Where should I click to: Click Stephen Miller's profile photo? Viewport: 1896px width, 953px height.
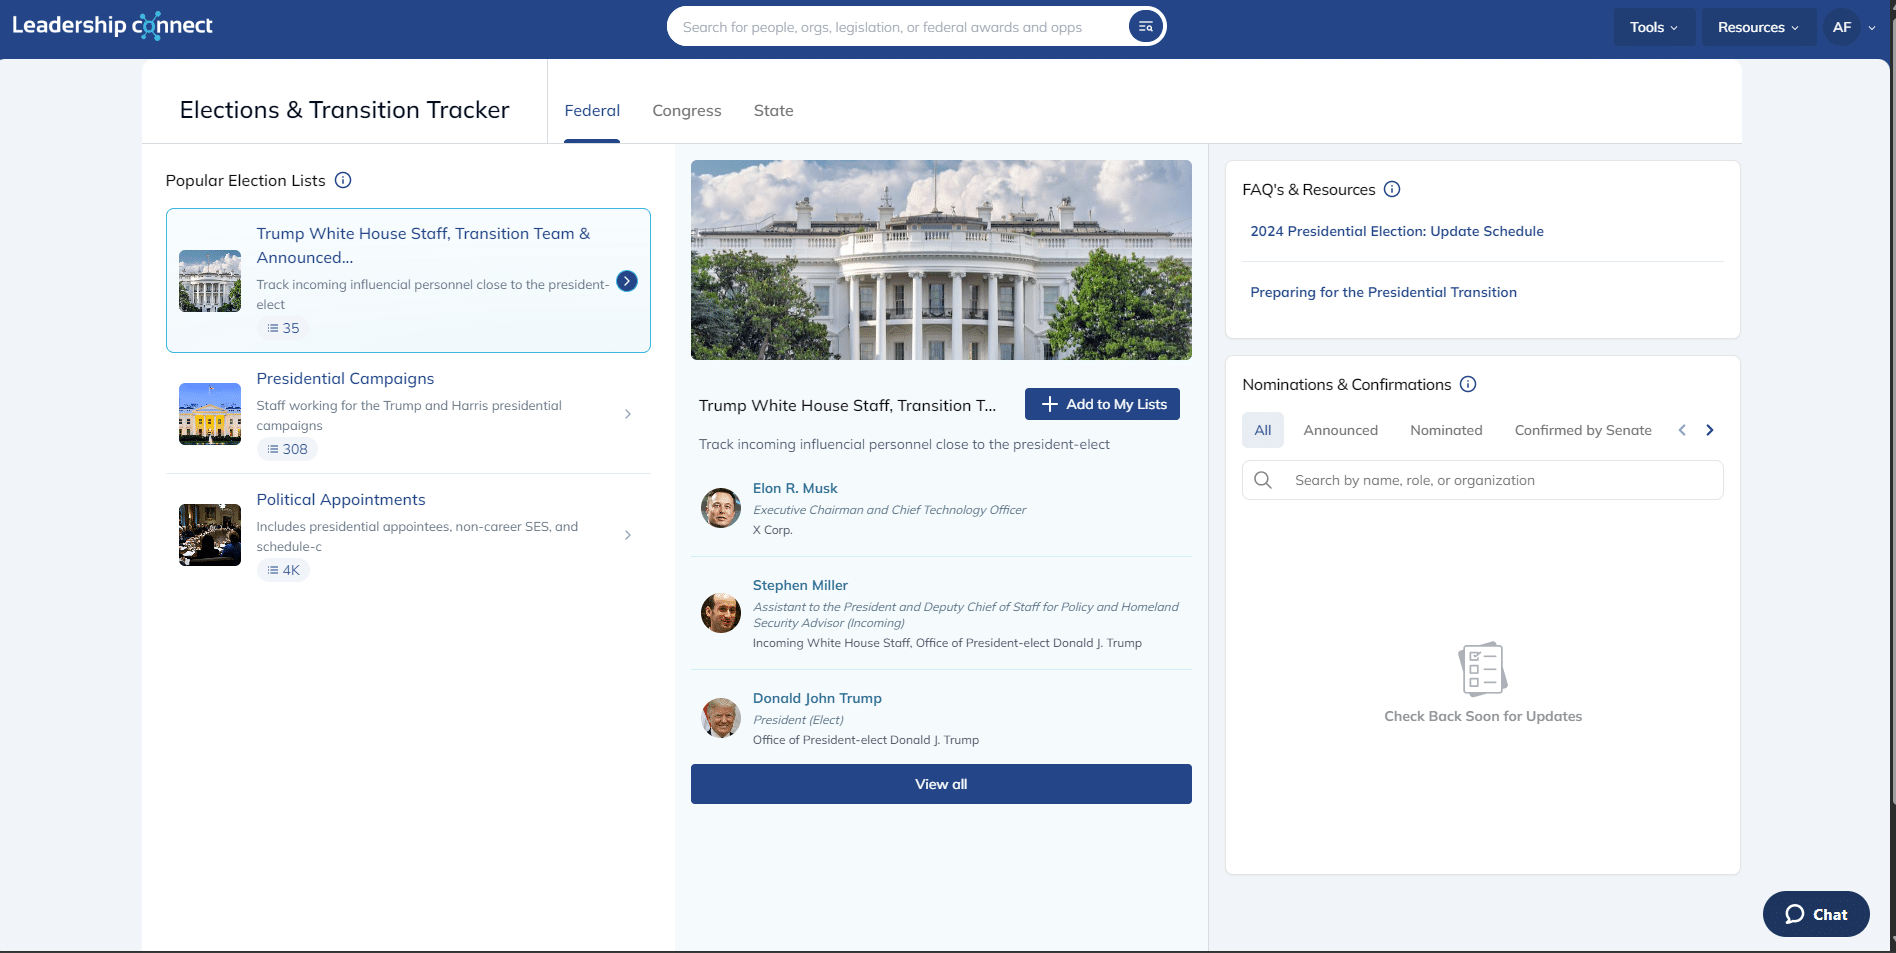pyautogui.click(x=721, y=613)
